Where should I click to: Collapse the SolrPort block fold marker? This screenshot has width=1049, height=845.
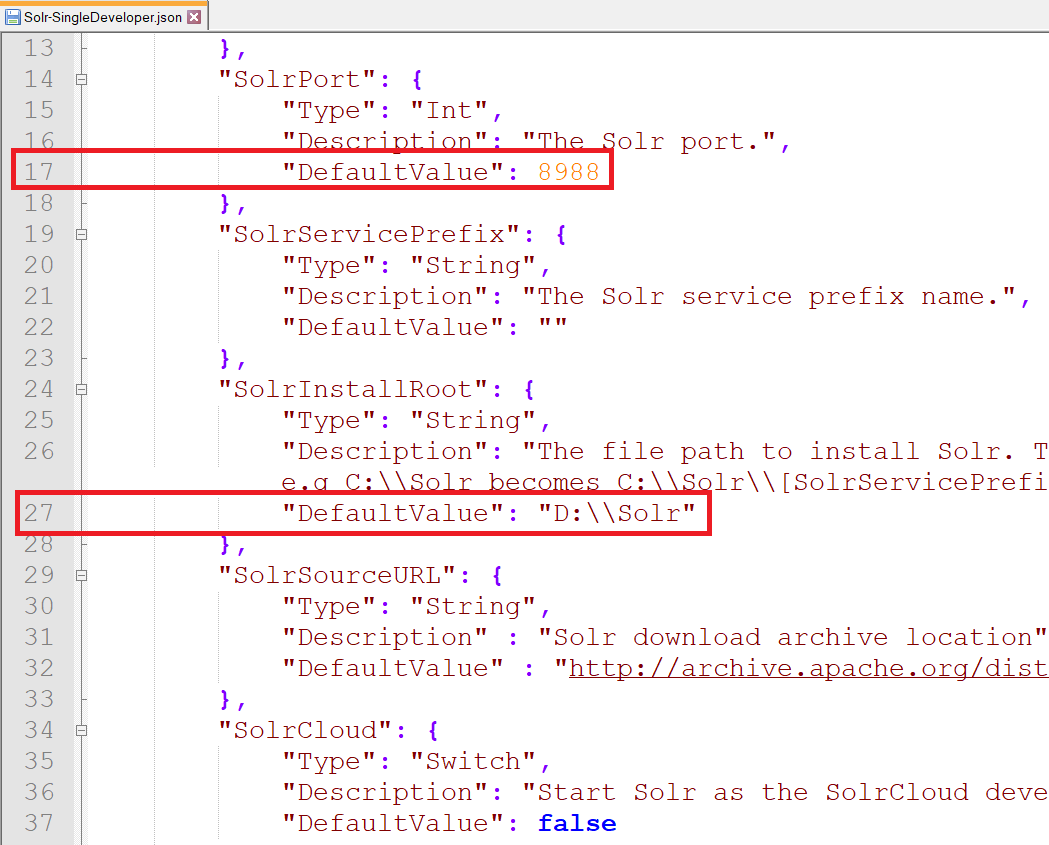(82, 80)
